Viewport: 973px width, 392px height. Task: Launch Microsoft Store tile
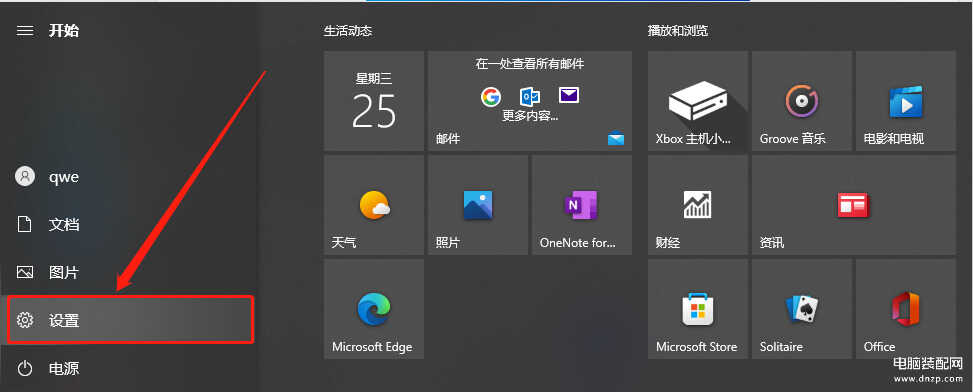coord(698,309)
